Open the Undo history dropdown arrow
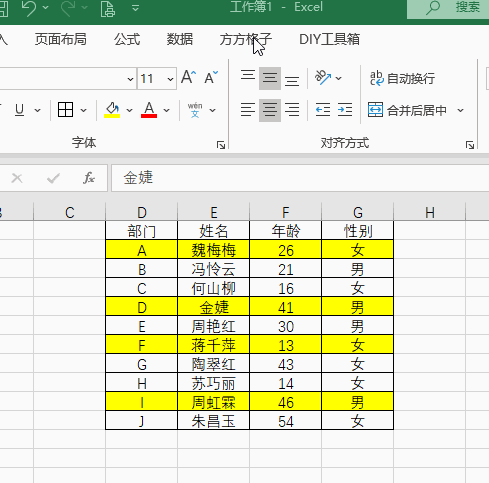 (x=46, y=7)
